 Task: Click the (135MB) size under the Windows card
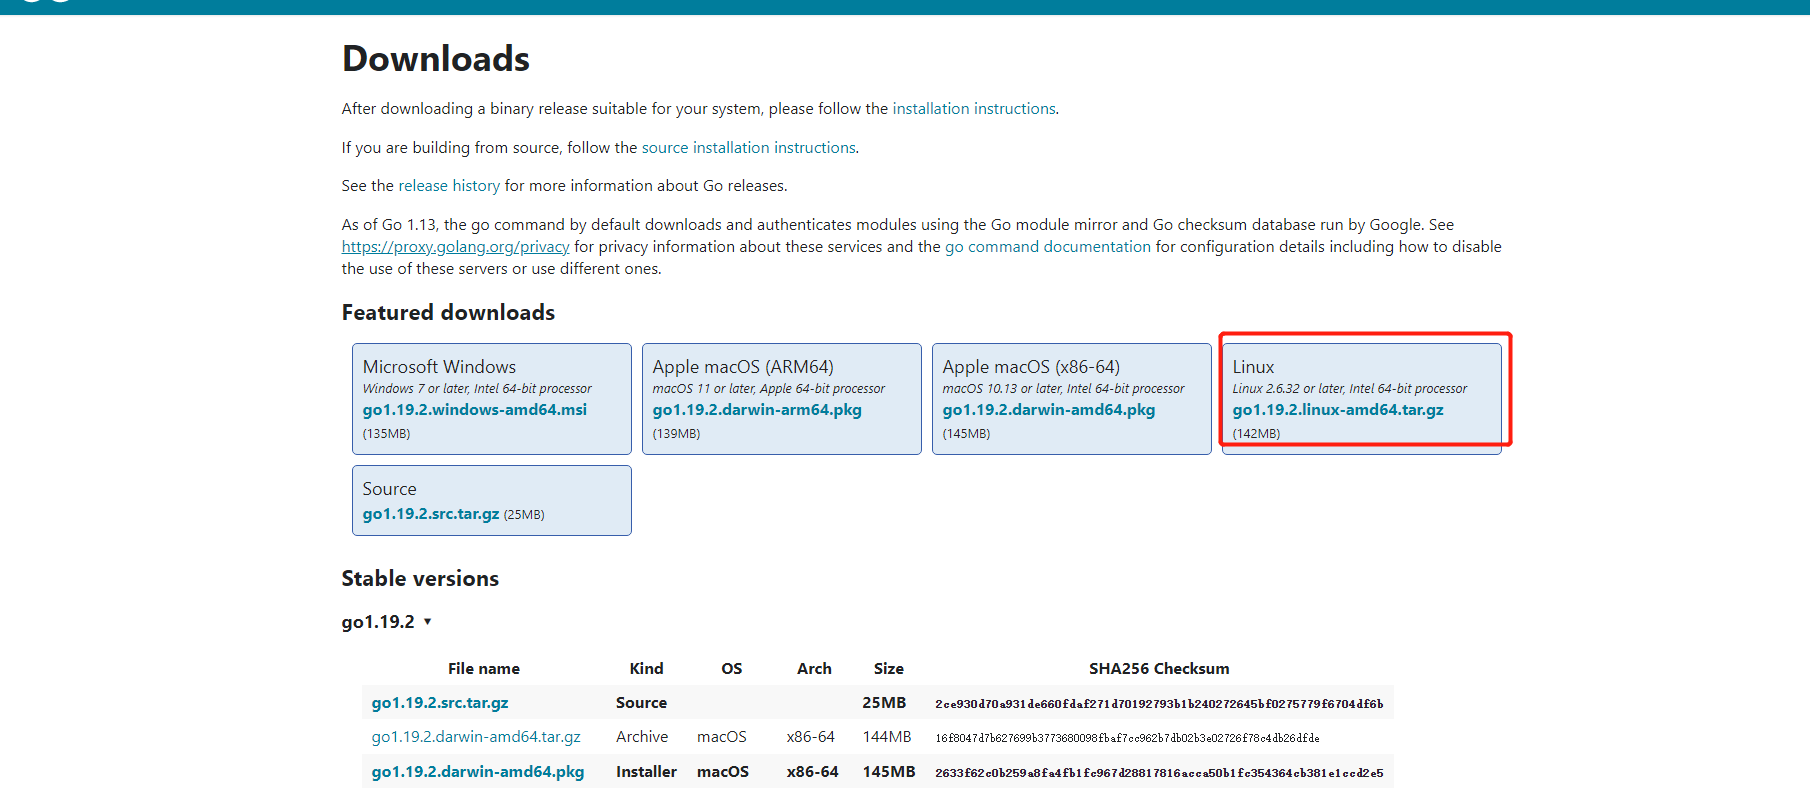click(x=386, y=433)
